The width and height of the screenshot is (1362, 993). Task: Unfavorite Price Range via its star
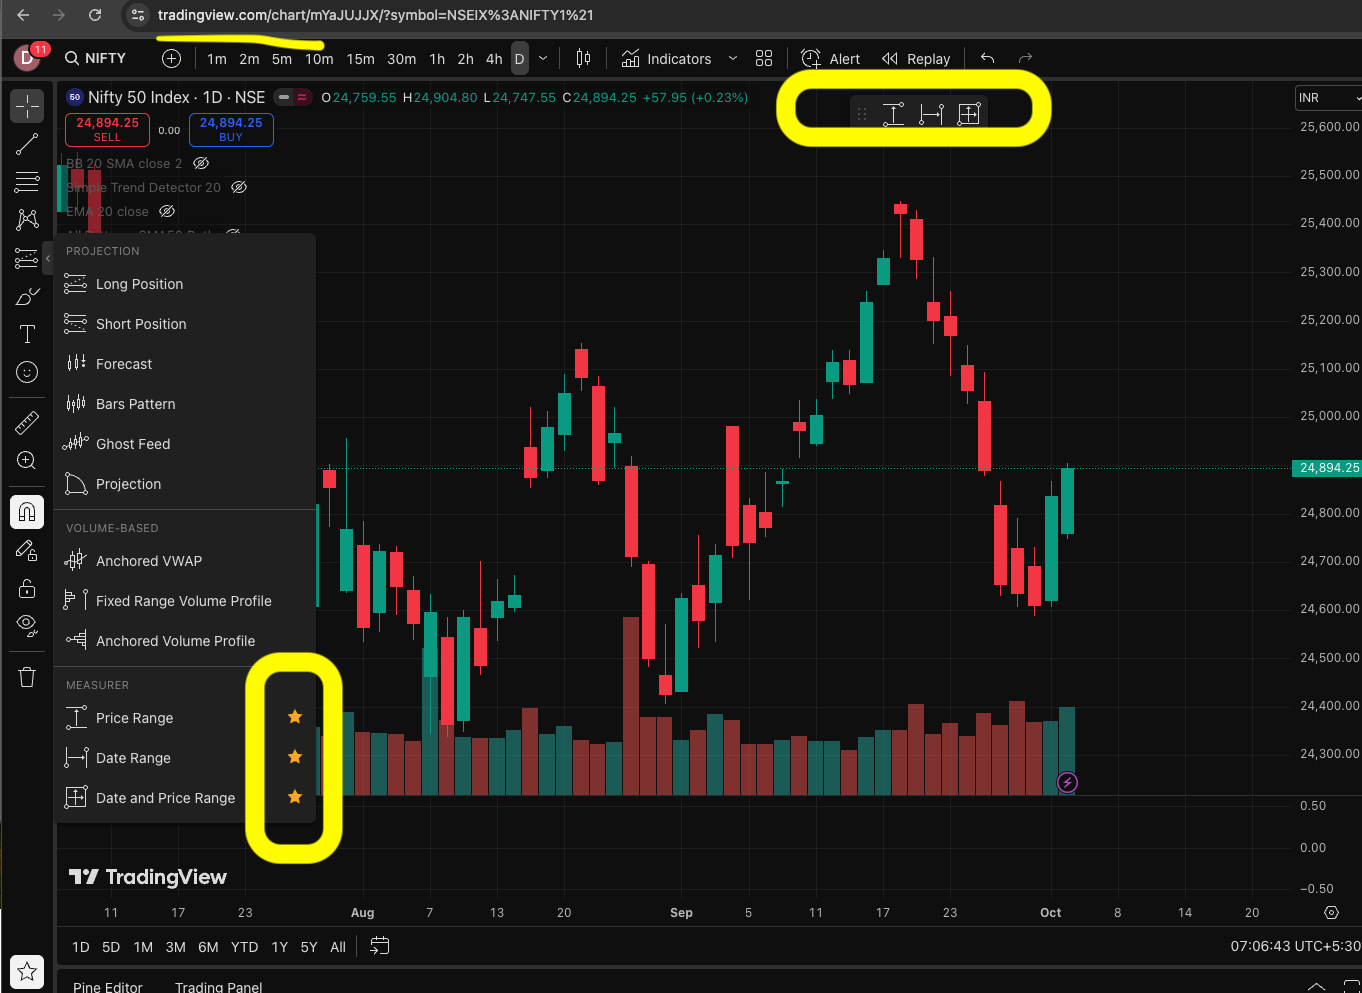pyautogui.click(x=295, y=717)
